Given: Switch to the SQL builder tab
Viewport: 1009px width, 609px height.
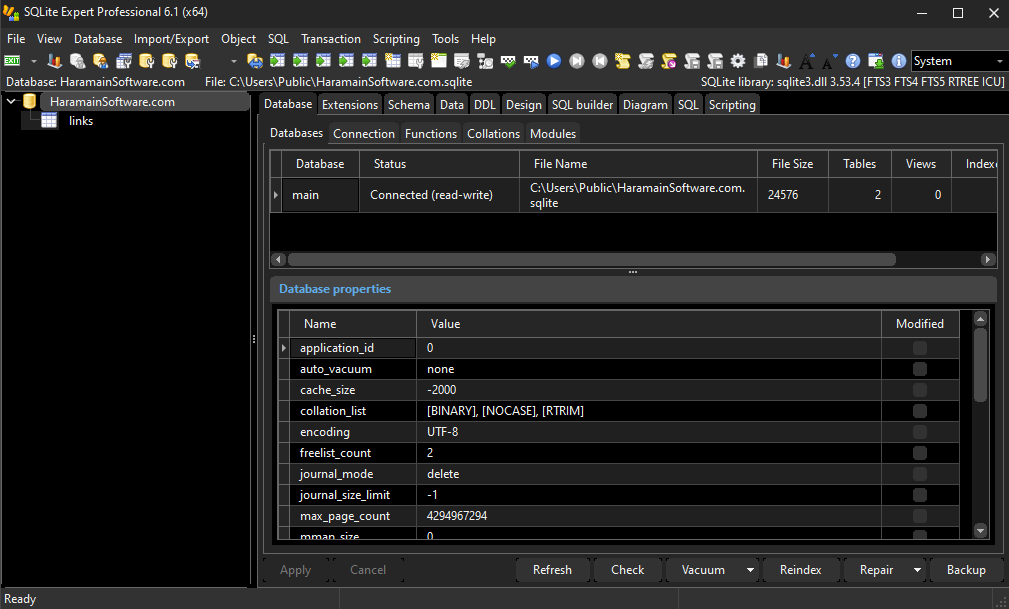Looking at the screenshot, I should [582, 104].
